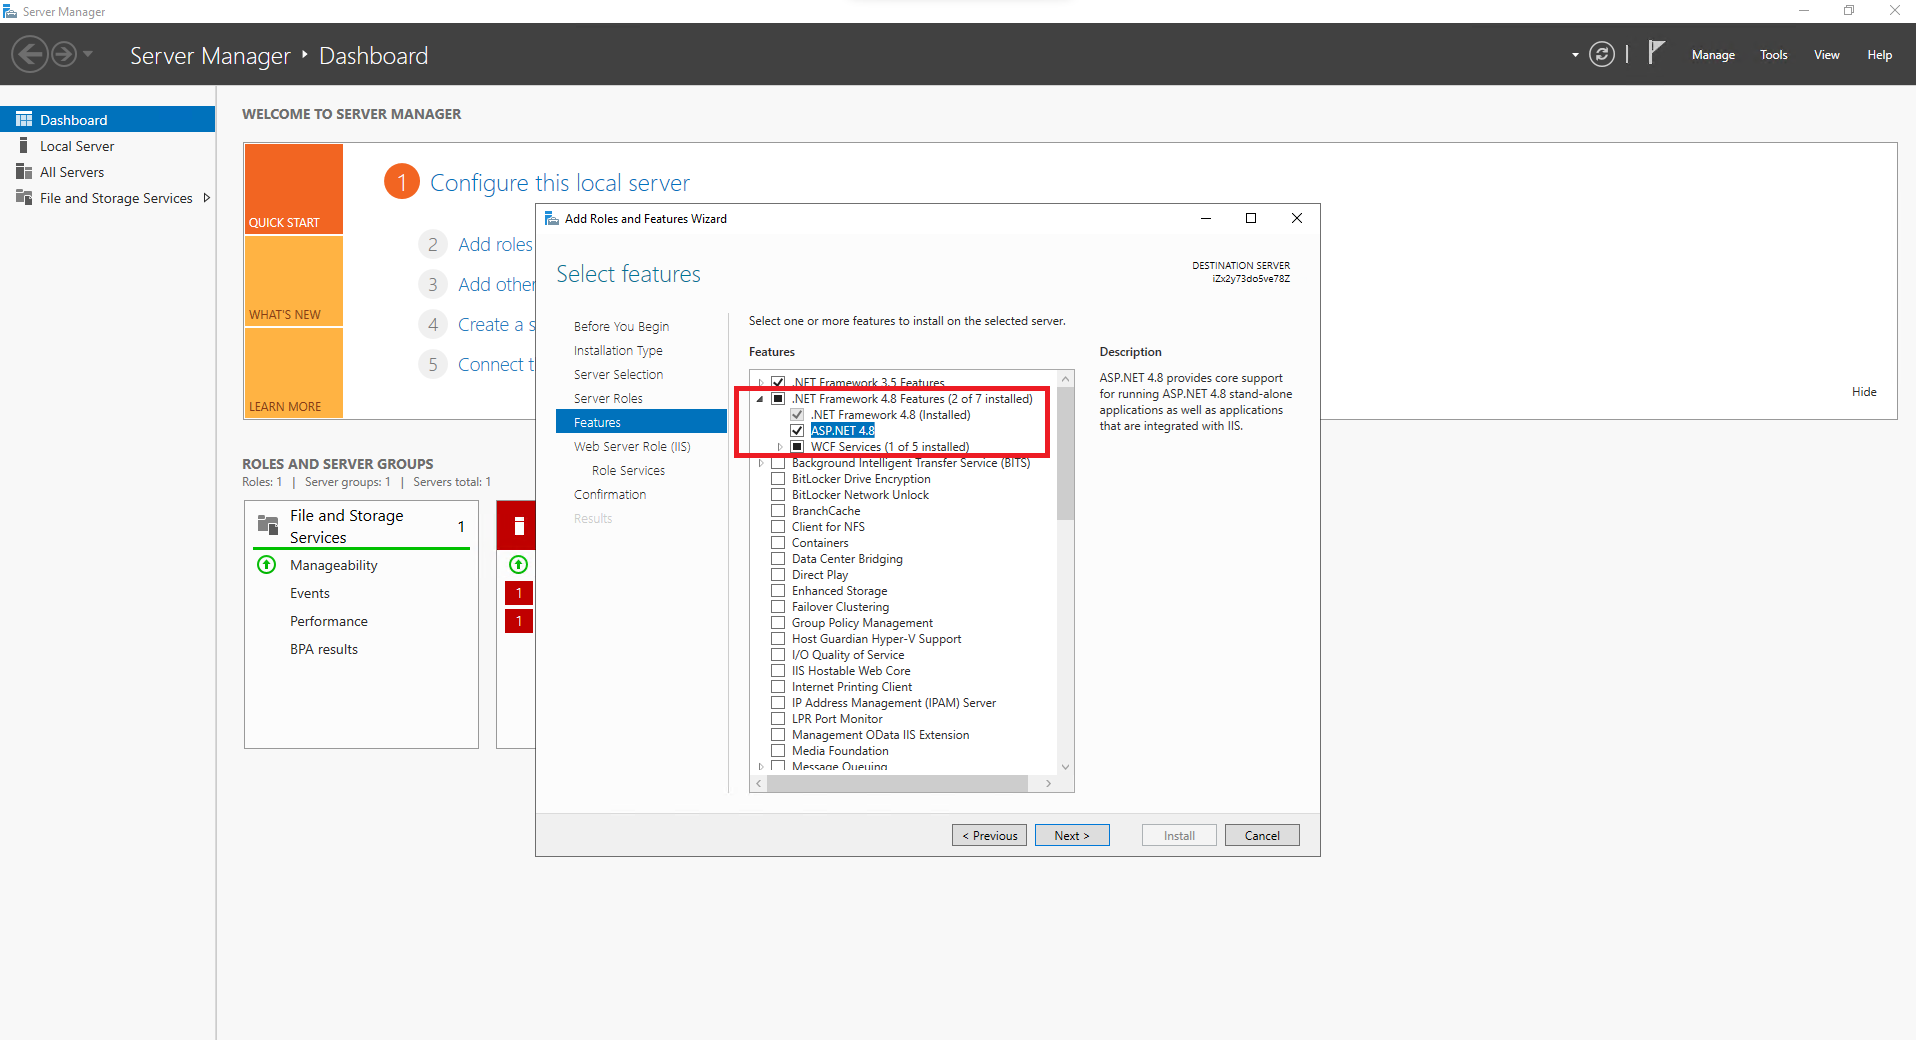This screenshot has width=1916, height=1040.
Task: Click the features list scroll-down arrow
Action: tap(1065, 767)
